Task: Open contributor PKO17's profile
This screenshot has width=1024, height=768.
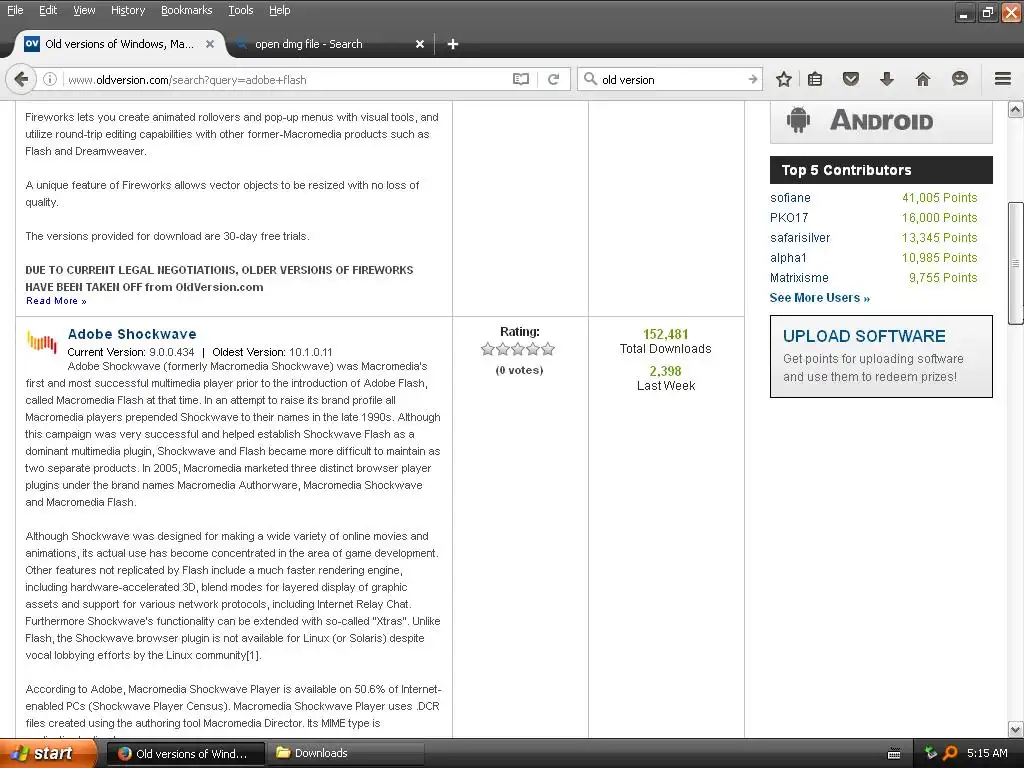Action: (789, 217)
